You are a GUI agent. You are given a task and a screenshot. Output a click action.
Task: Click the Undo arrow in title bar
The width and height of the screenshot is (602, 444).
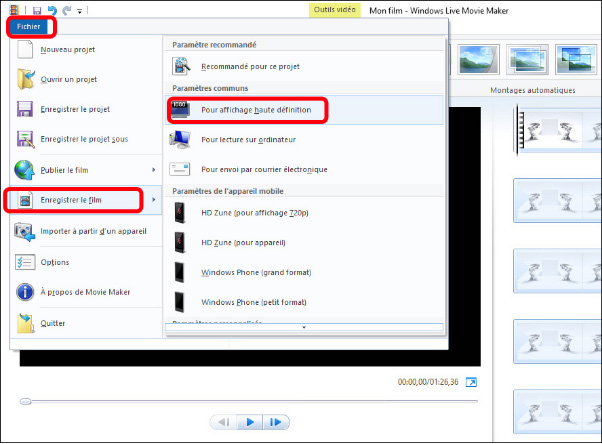point(52,10)
